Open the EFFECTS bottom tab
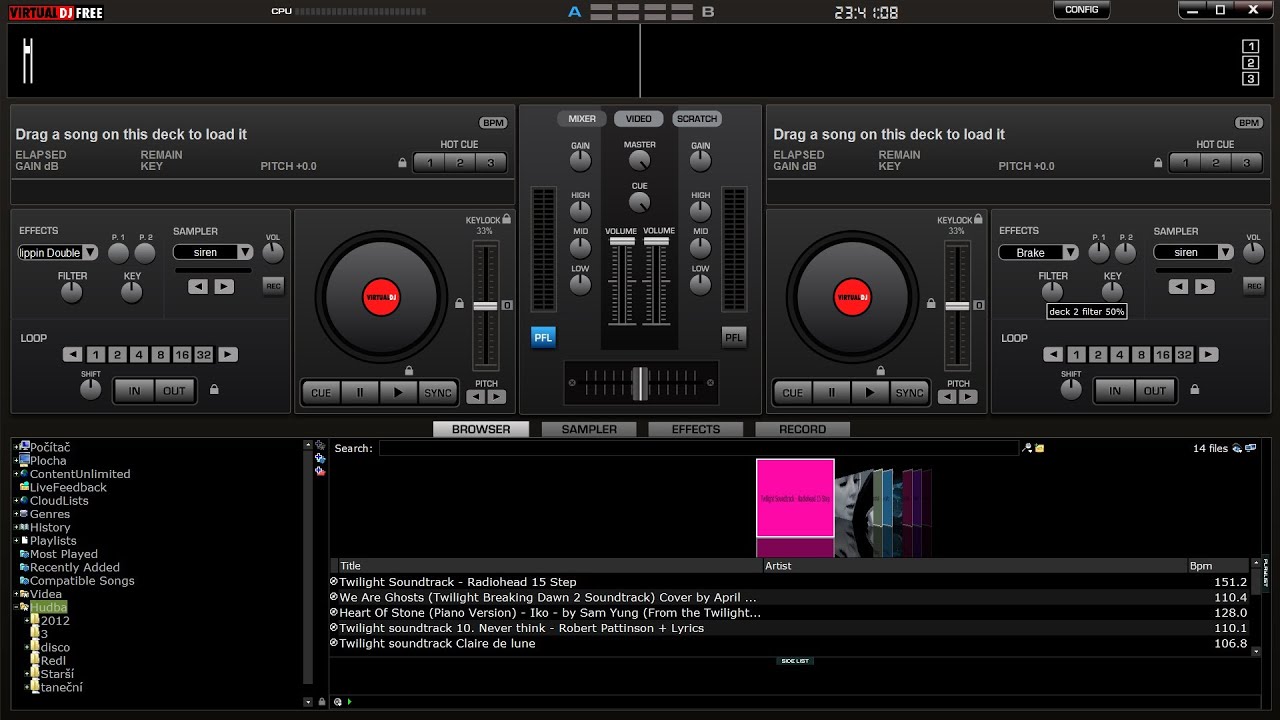 [696, 429]
